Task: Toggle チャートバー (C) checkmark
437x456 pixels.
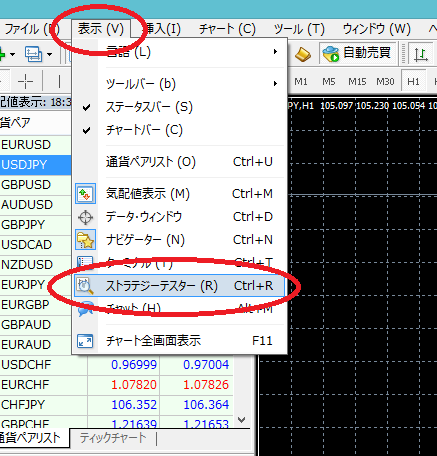Action: coord(86,130)
